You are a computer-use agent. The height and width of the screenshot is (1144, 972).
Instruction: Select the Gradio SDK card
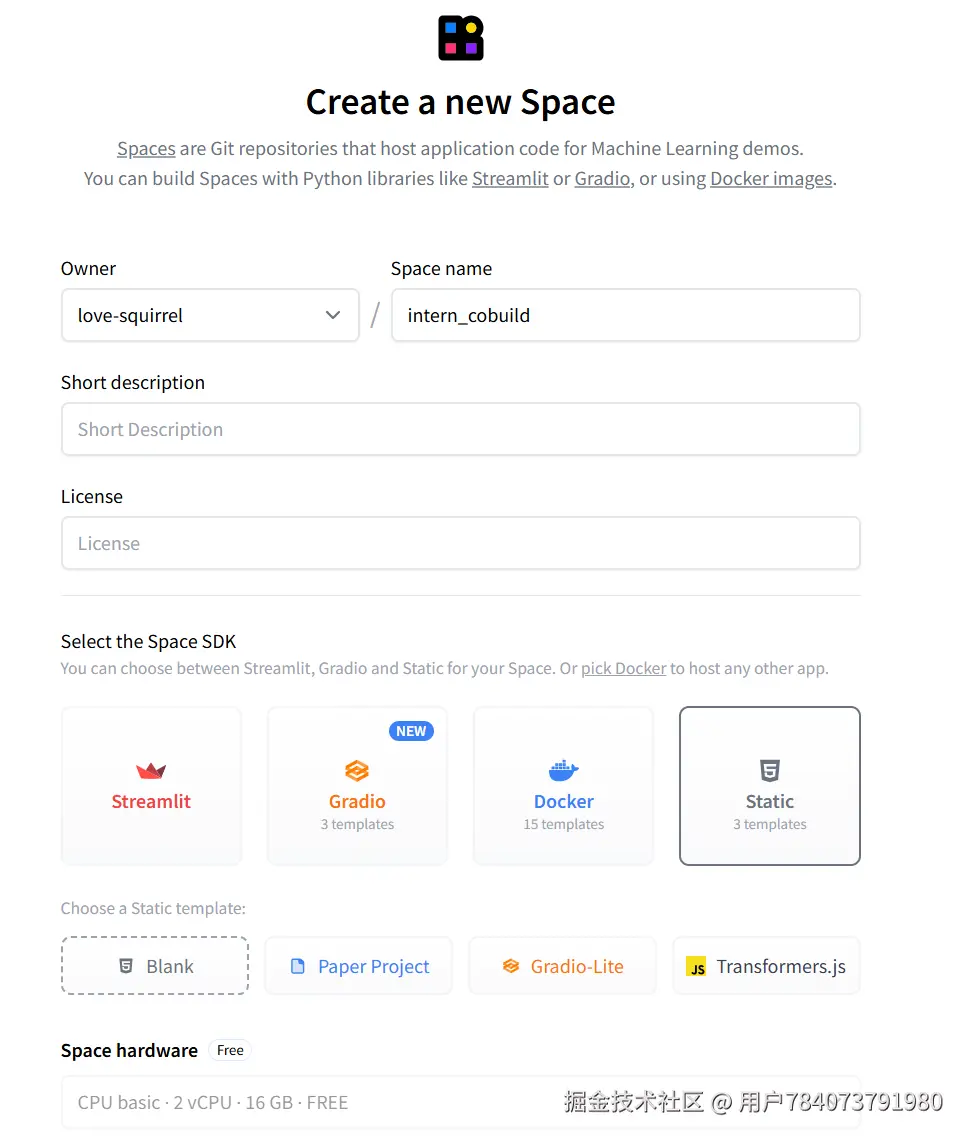(357, 786)
